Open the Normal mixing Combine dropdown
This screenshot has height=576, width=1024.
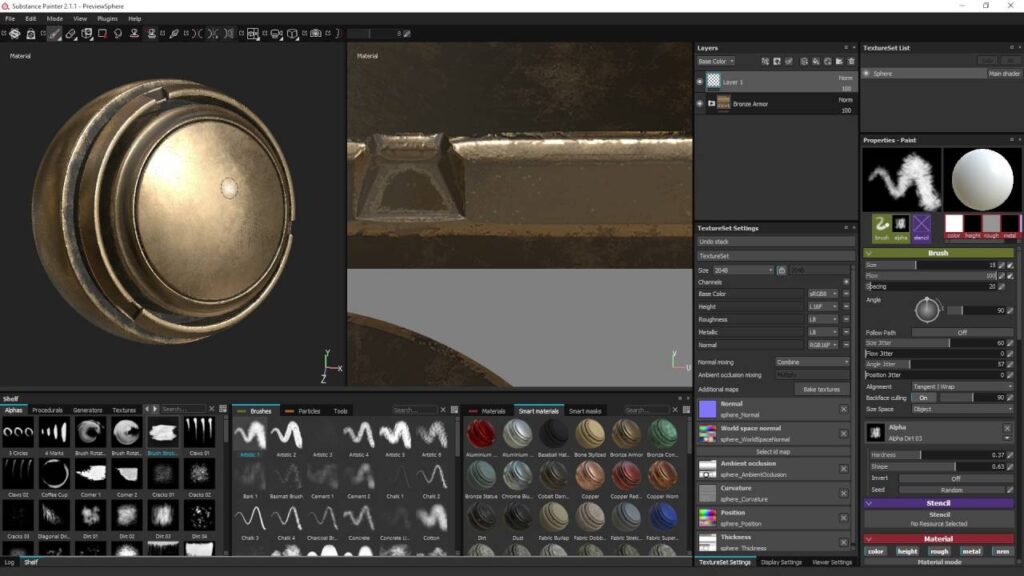[x=812, y=362]
